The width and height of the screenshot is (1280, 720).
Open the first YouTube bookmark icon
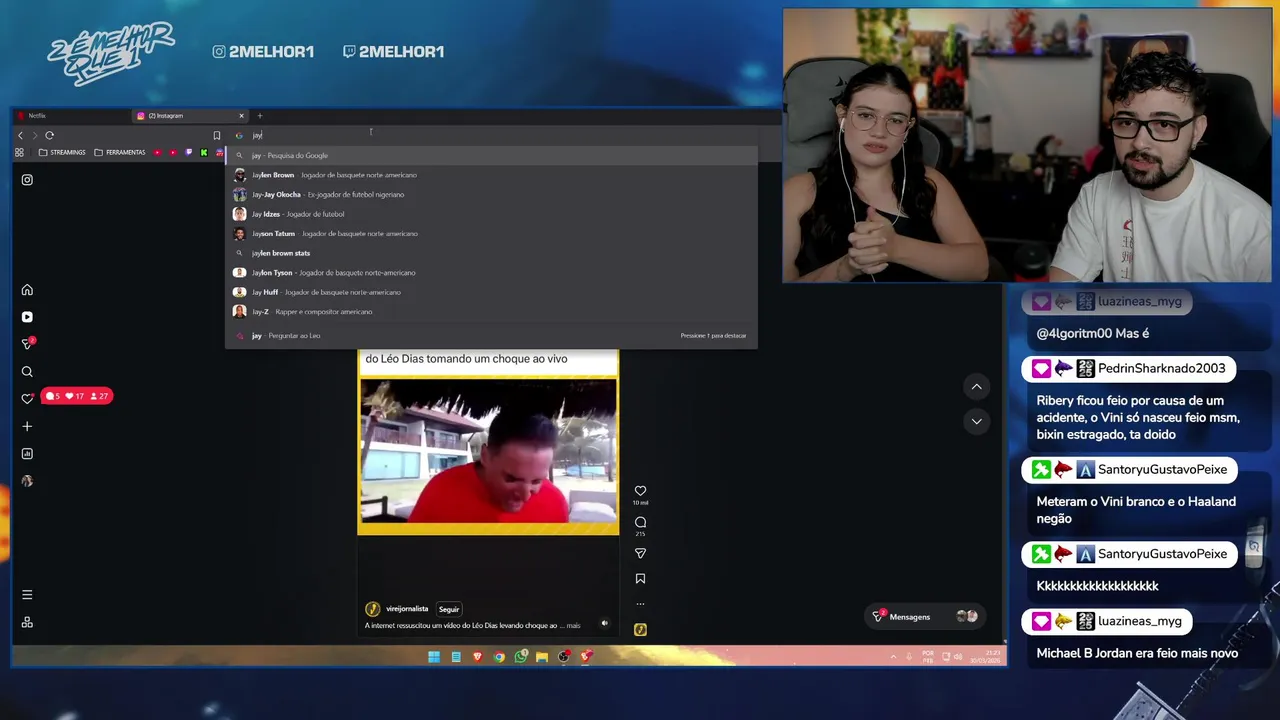[x=157, y=152]
